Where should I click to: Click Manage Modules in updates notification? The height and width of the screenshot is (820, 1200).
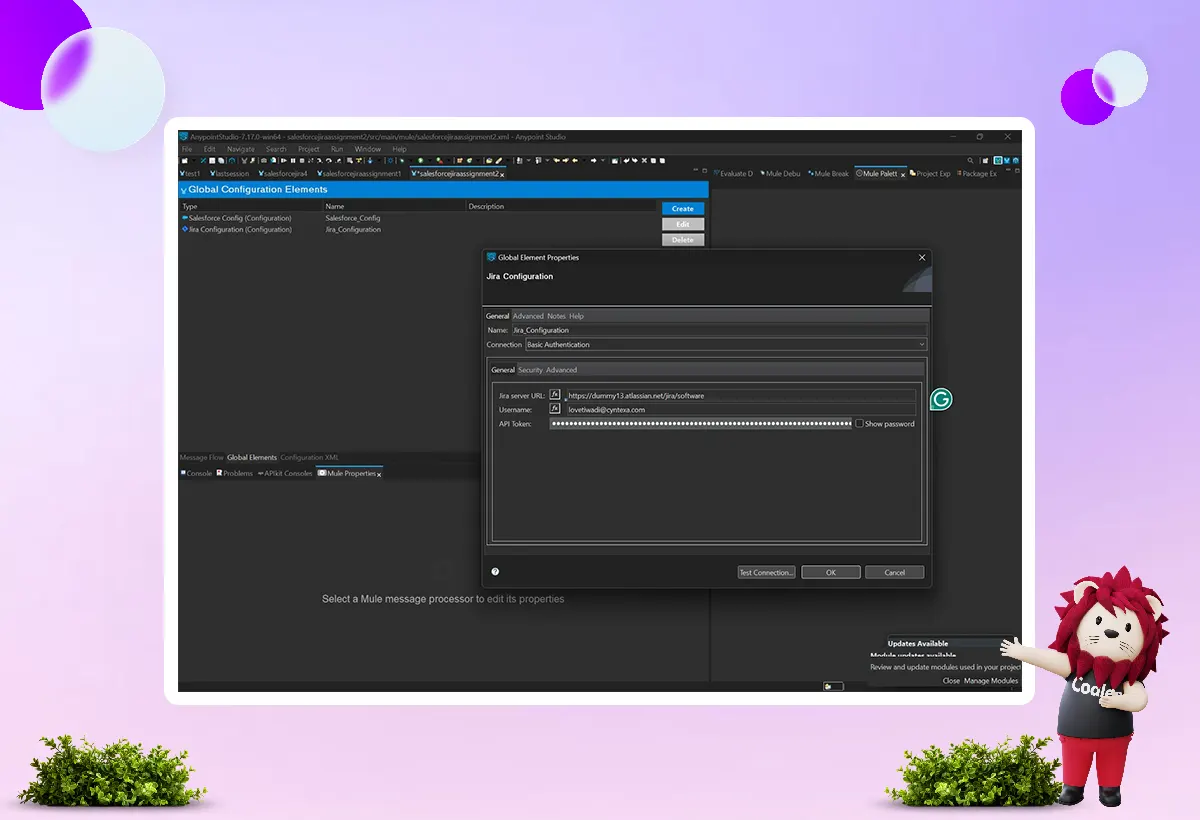tap(991, 681)
